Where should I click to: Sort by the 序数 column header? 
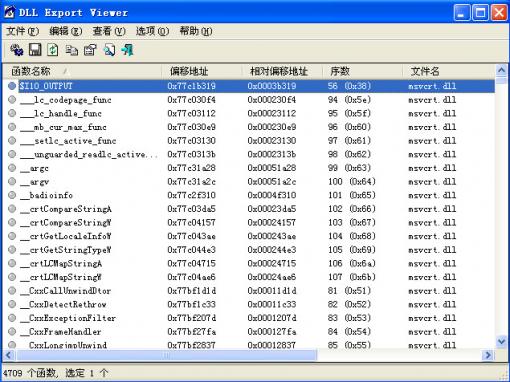pos(362,71)
